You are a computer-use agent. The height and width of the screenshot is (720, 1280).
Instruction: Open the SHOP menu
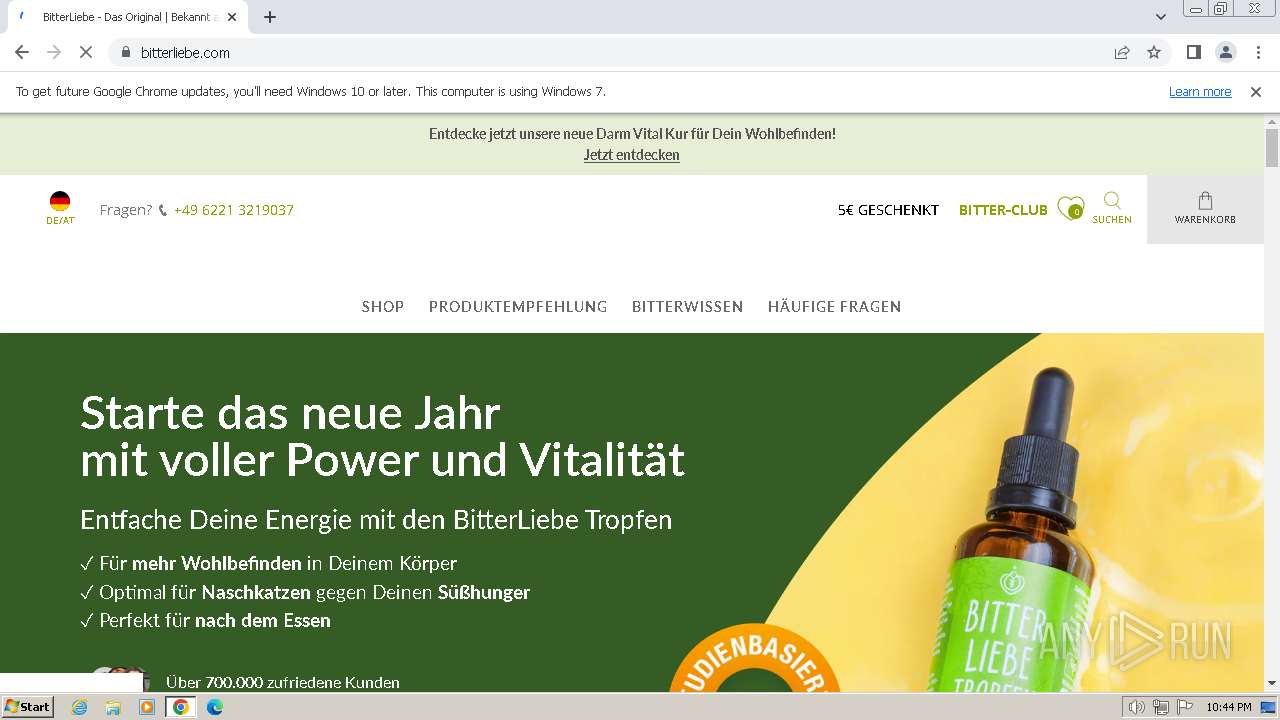(383, 307)
